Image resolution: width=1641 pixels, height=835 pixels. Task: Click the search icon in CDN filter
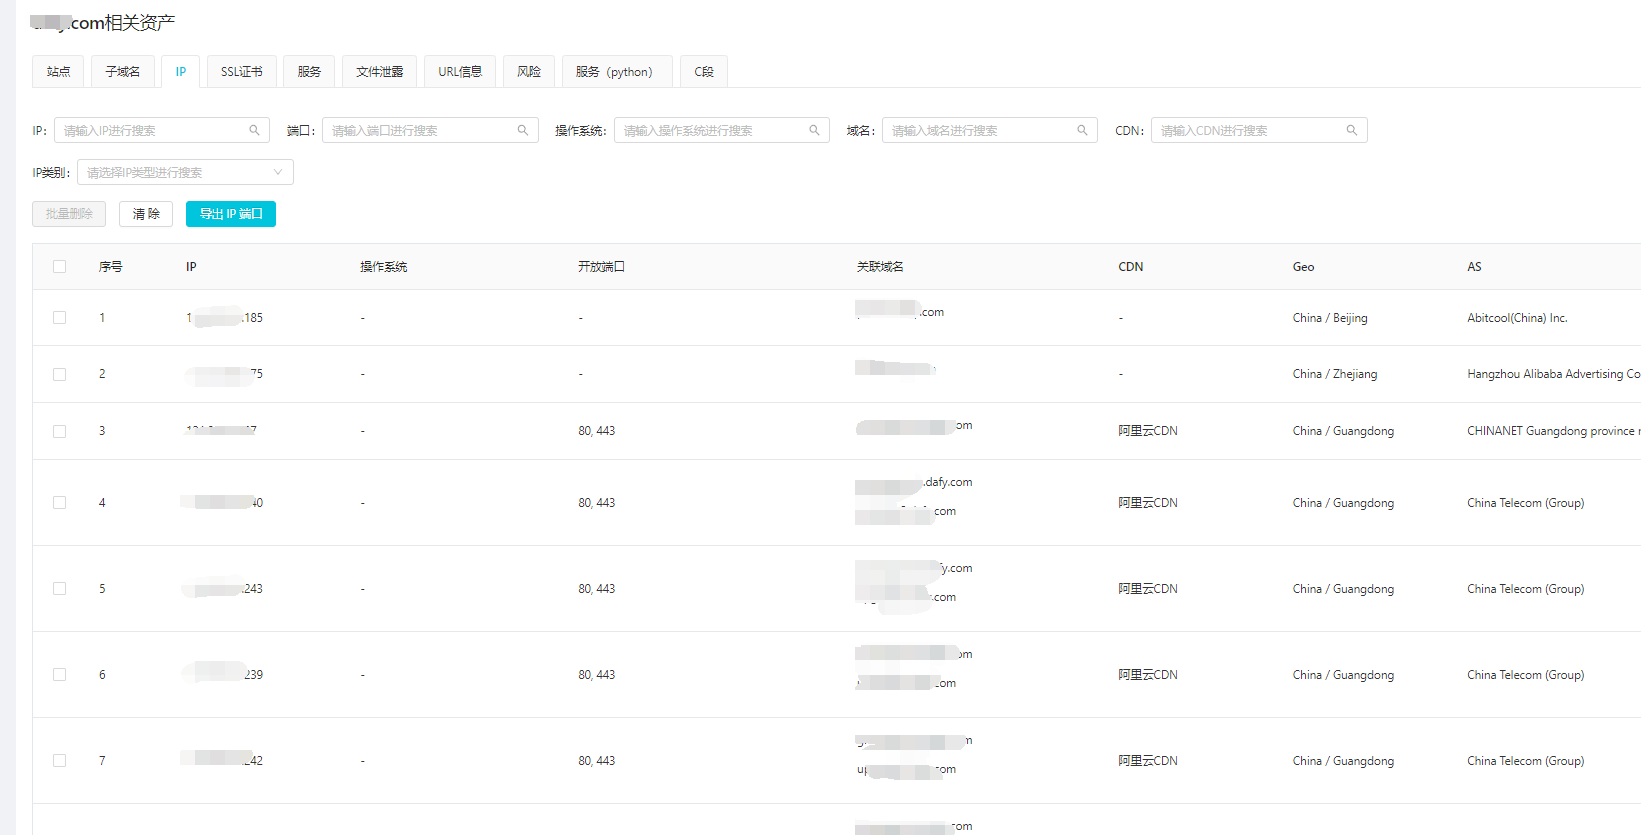click(1351, 130)
